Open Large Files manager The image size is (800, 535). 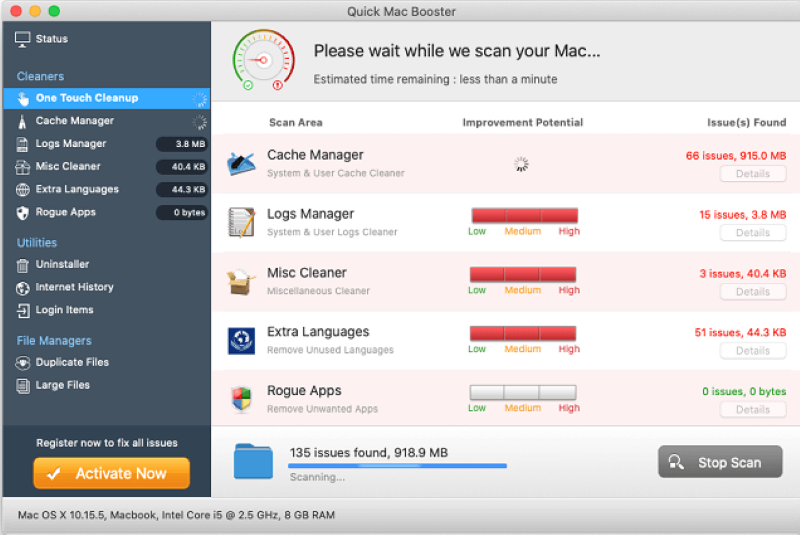[62, 385]
